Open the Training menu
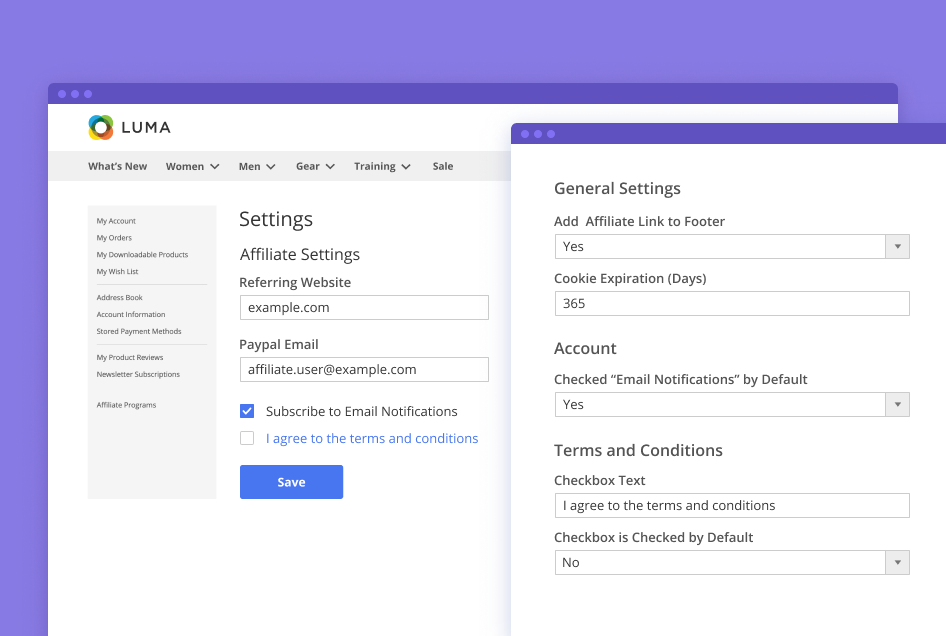946x636 pixels. pyautogui.click(x=382, y=167)
